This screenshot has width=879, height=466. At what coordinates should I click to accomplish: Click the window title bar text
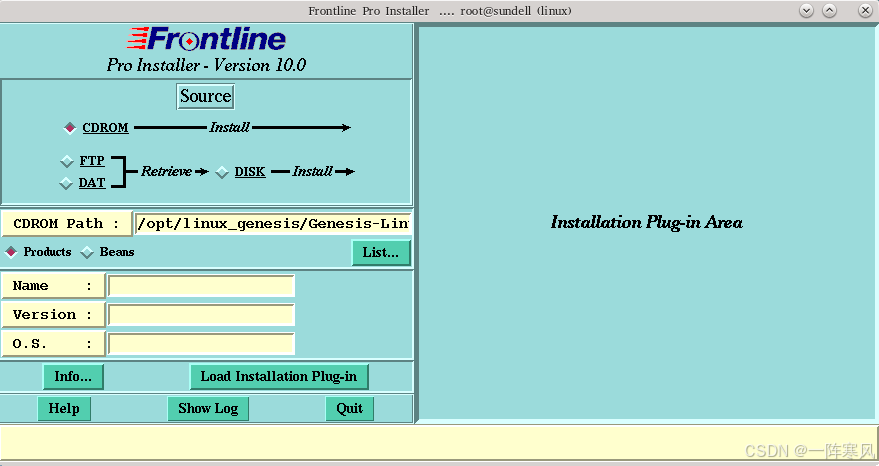(x=440, y=11)
